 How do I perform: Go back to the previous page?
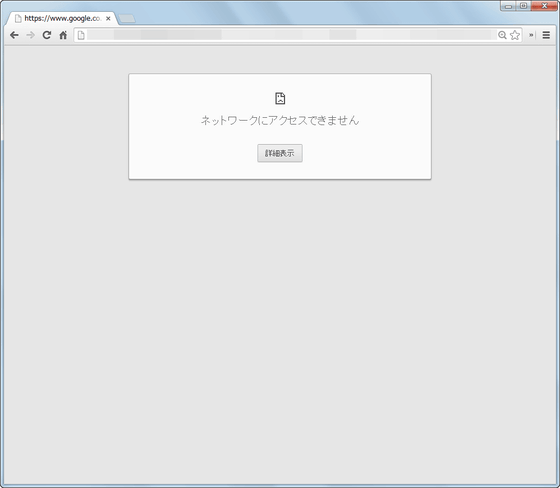[14, 35]
